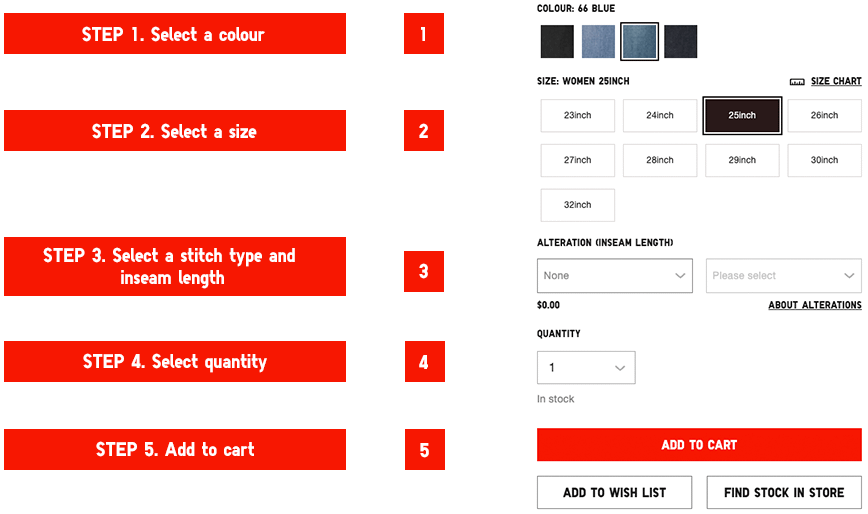Open the alteration type dropdown showing None
The image size is (868, 514).
pos(614,276)
